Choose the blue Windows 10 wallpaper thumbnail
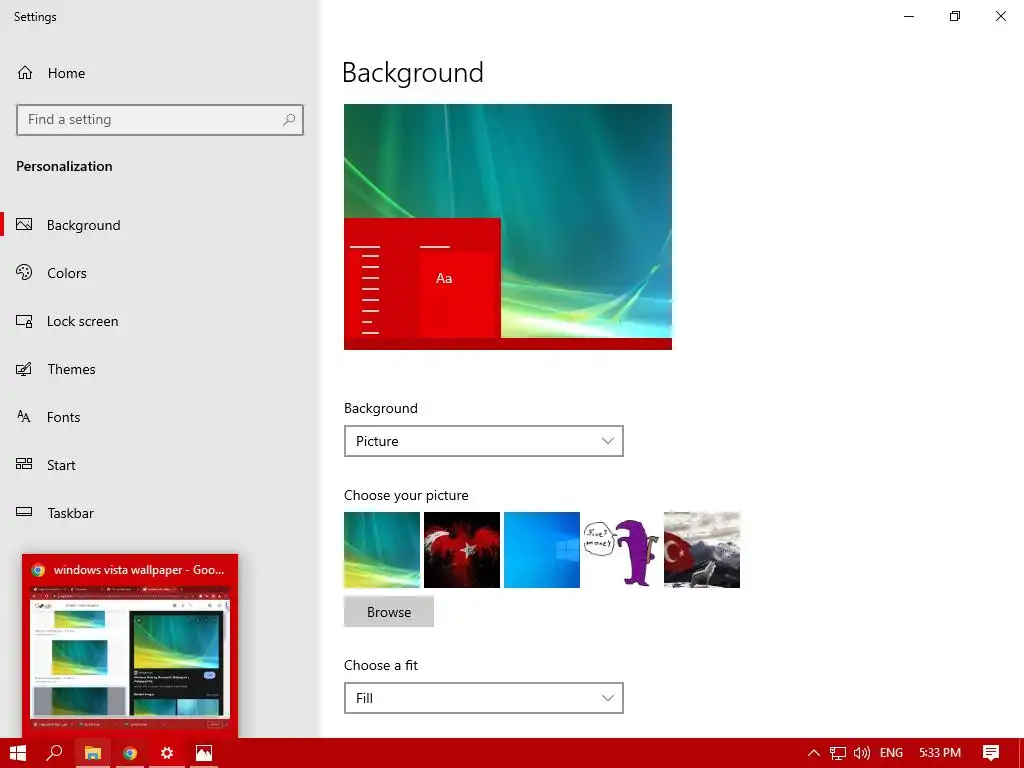 click(x=542, y=550)
